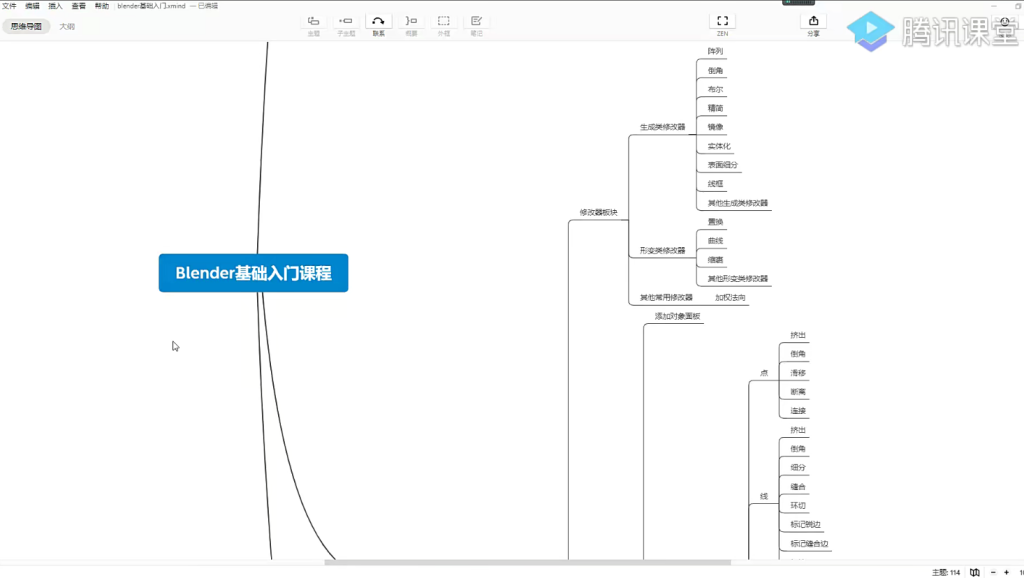Viewport: 1024px width, 578px height.
Task: Select the 阵列 topic
Action: click(715, 51)
